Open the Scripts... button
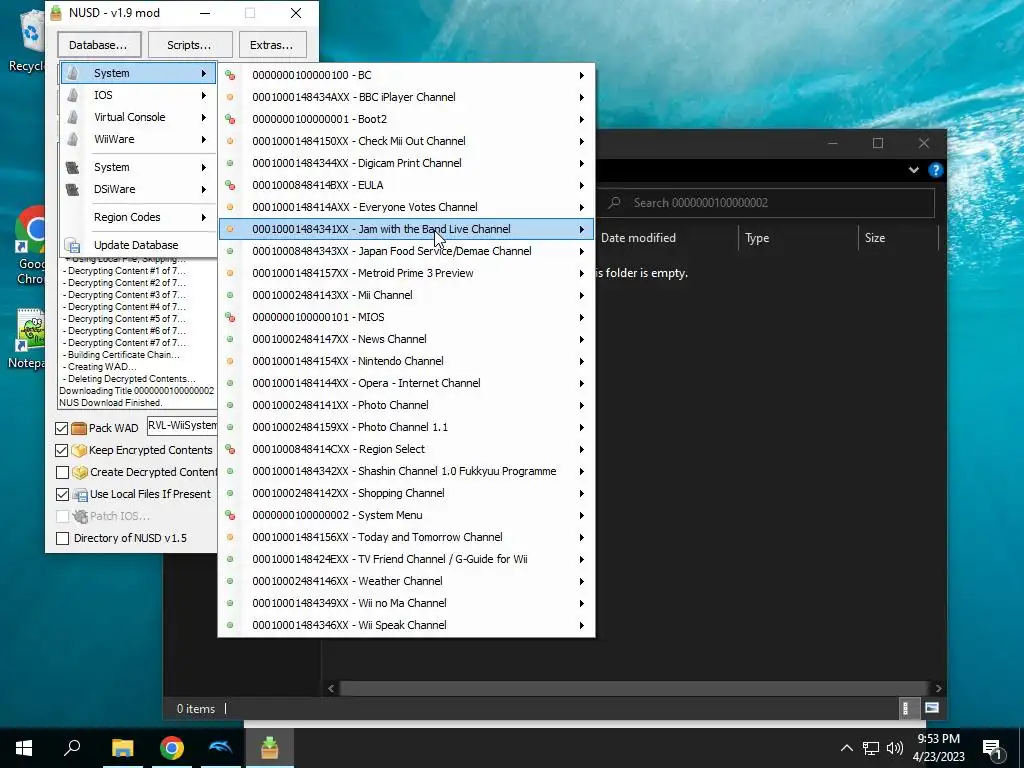 click(189, 45)
